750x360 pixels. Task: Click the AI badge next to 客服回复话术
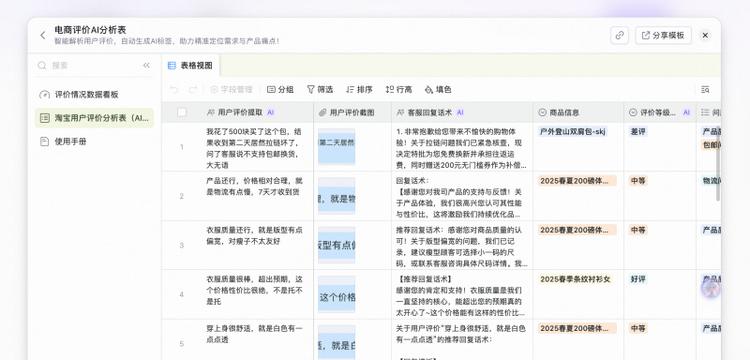(460, 112)
